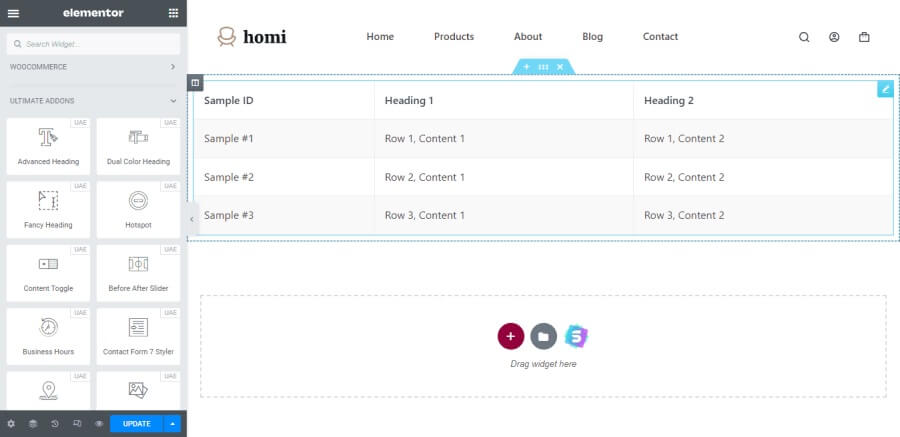Select the map pin widget
This screenshot has width=900, height=437.
(48, 390)
